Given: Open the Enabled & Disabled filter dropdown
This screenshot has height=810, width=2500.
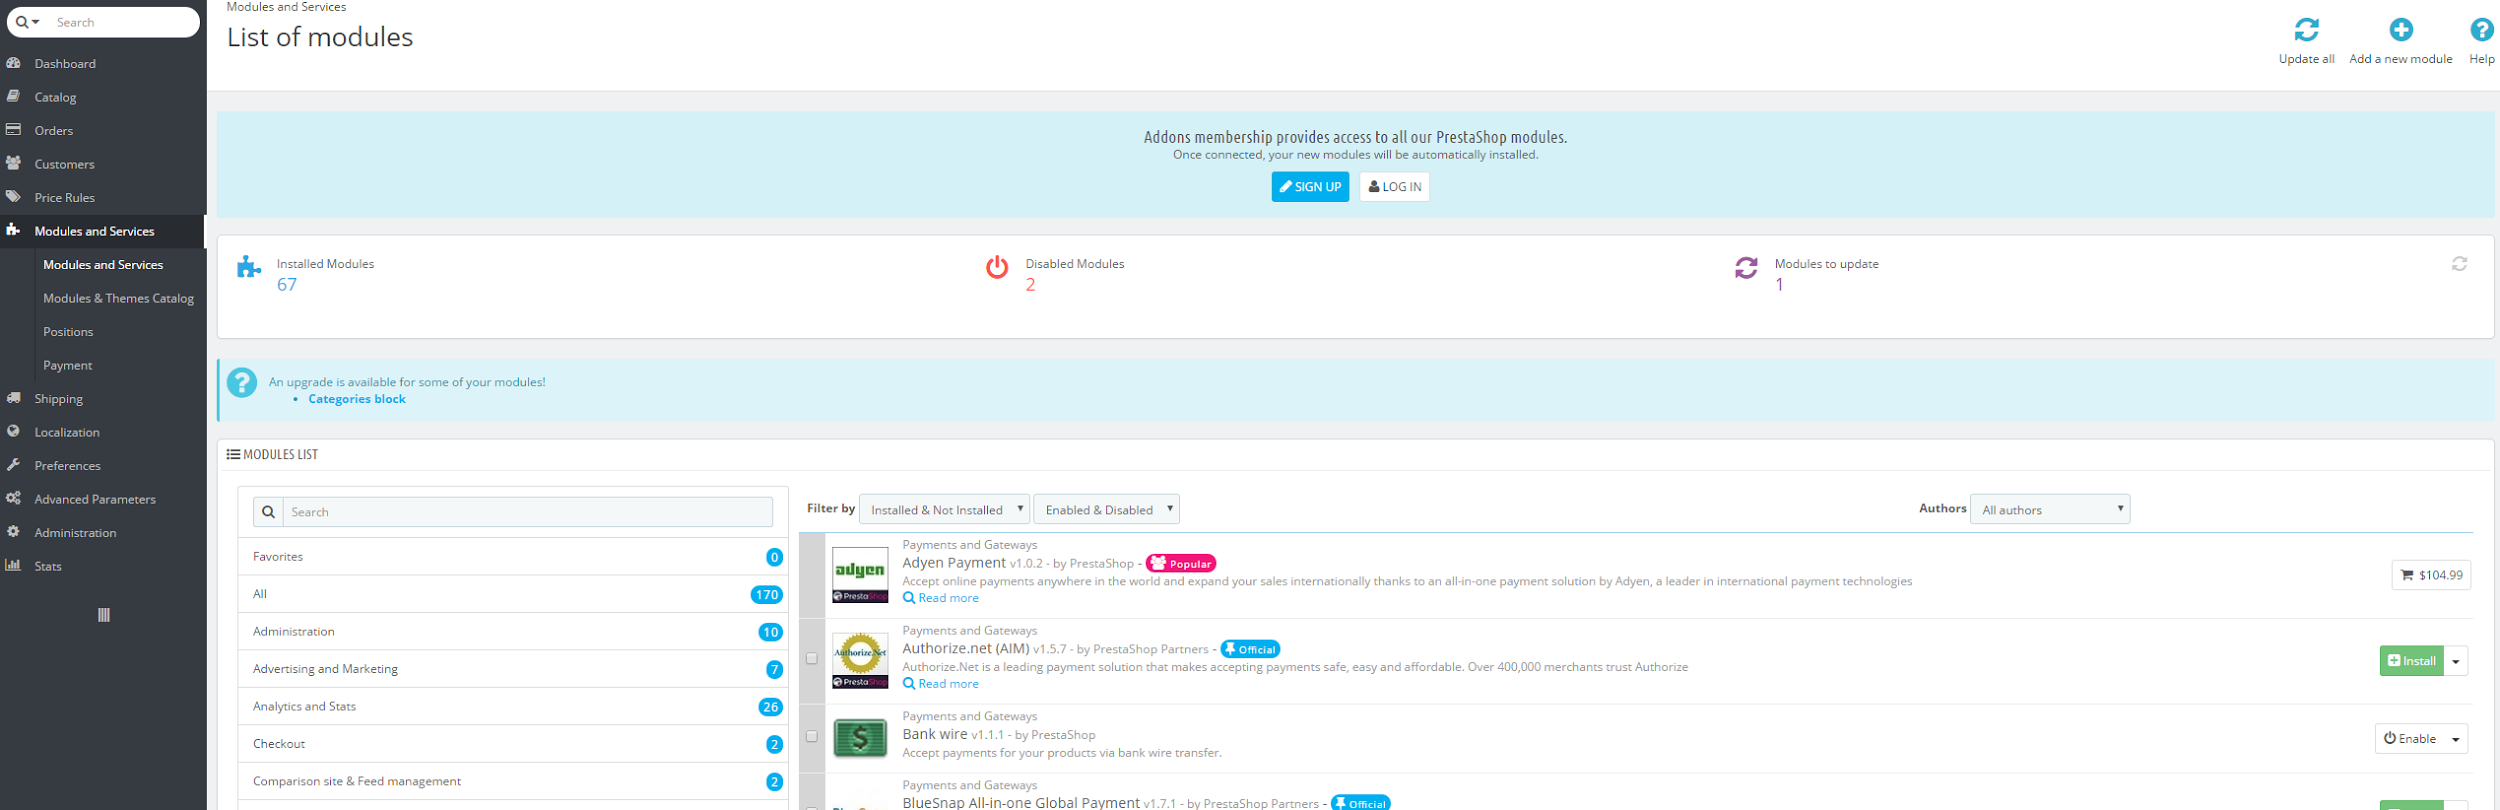Looking at the screenshot, I should click(x=1106, y=509).
